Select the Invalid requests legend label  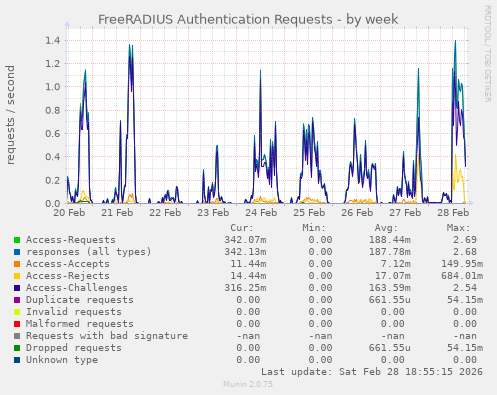click(x=74, y=312)
